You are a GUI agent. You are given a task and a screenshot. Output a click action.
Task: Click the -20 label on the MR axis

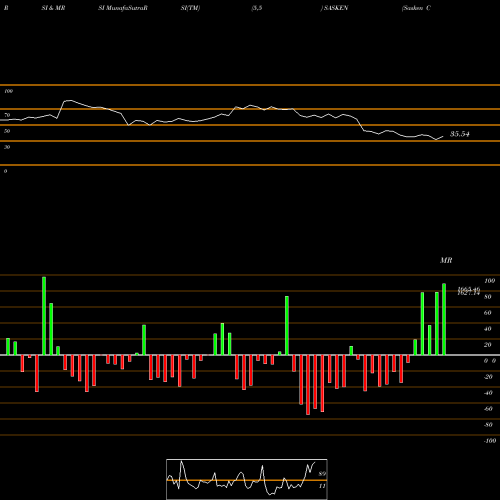(x=488, y=377)
